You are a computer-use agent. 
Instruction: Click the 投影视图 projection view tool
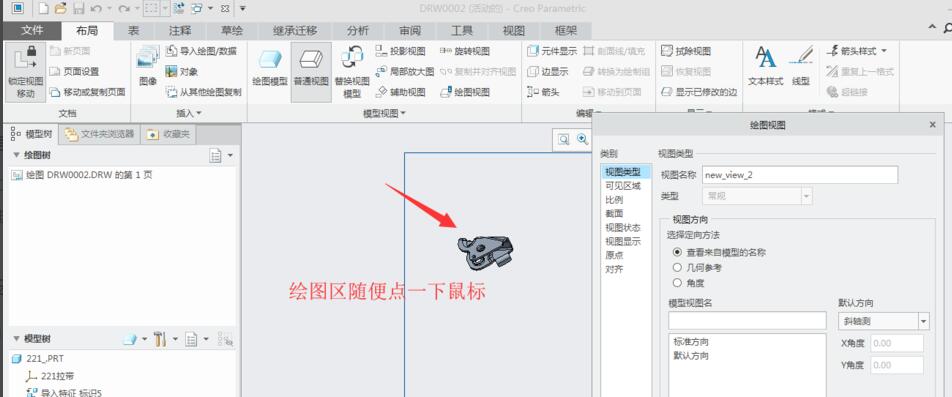click(400, 51)
